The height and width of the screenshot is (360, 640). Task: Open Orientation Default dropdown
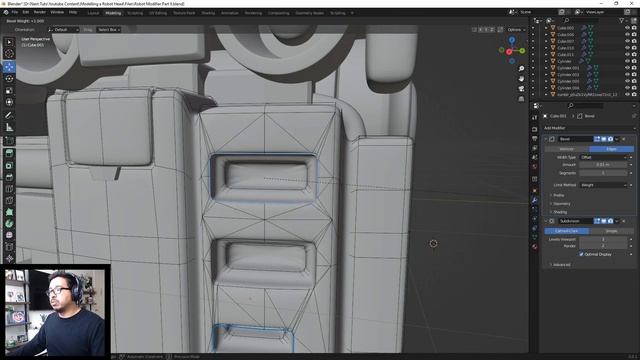(x=64, y=30)
